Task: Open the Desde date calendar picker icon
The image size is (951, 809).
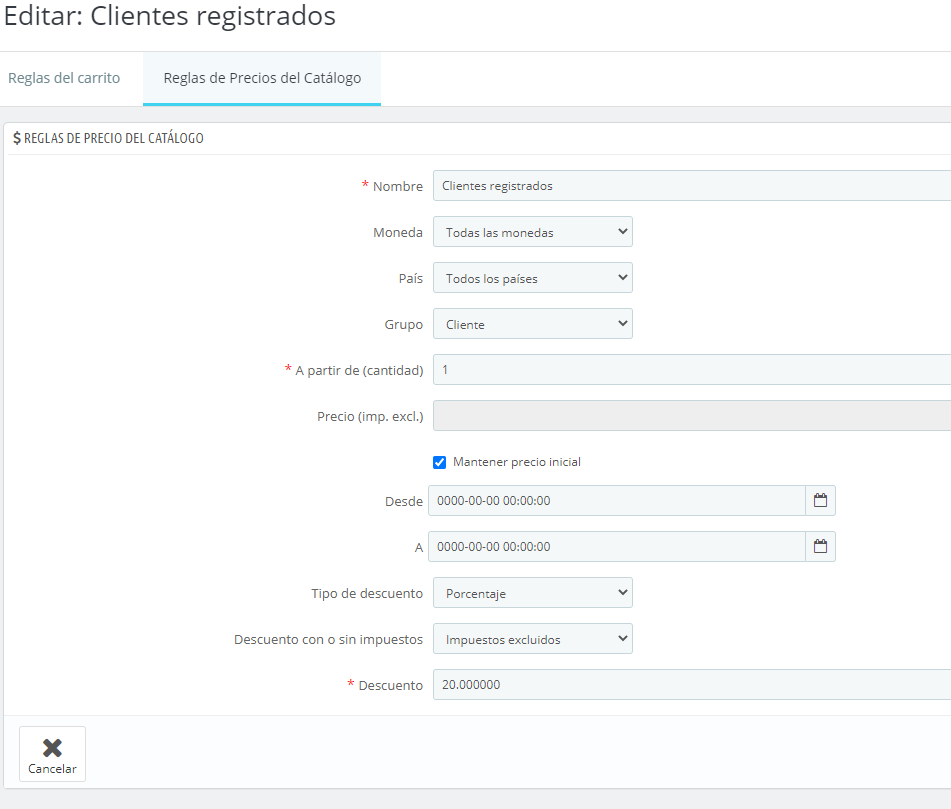Action: [x=820, y=500]
